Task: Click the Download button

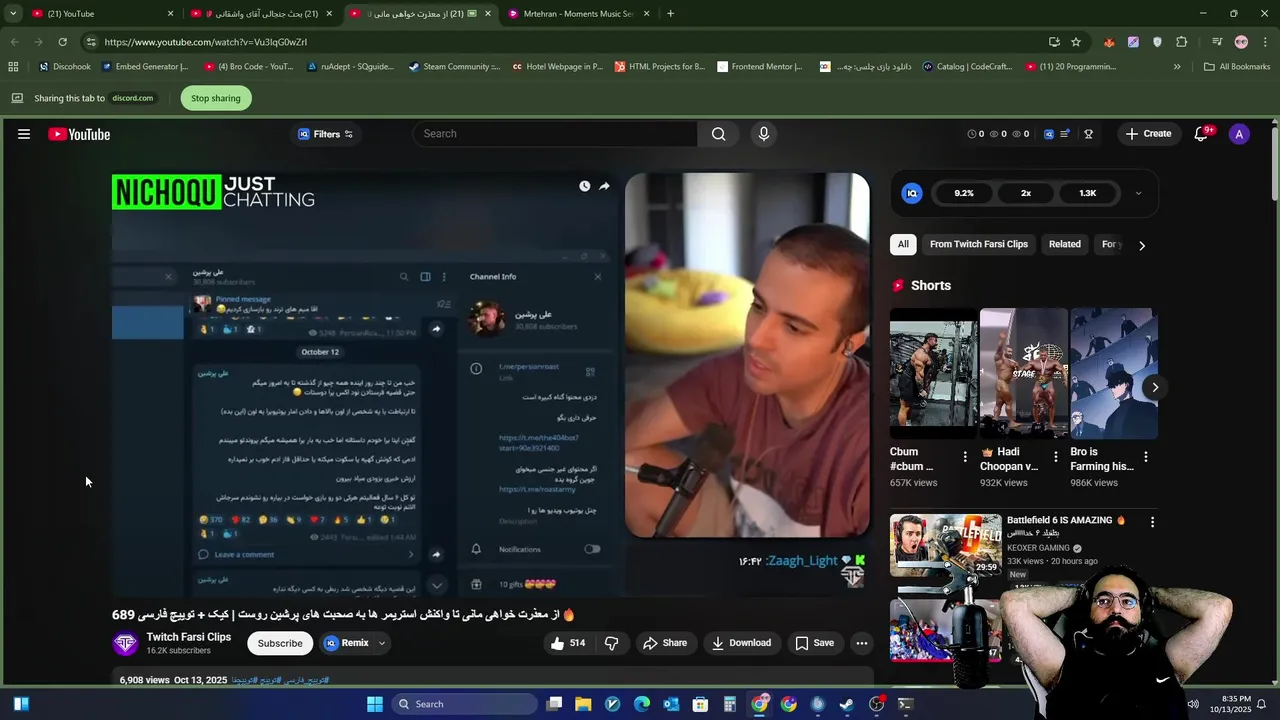Action: click(x=741, y=643)
